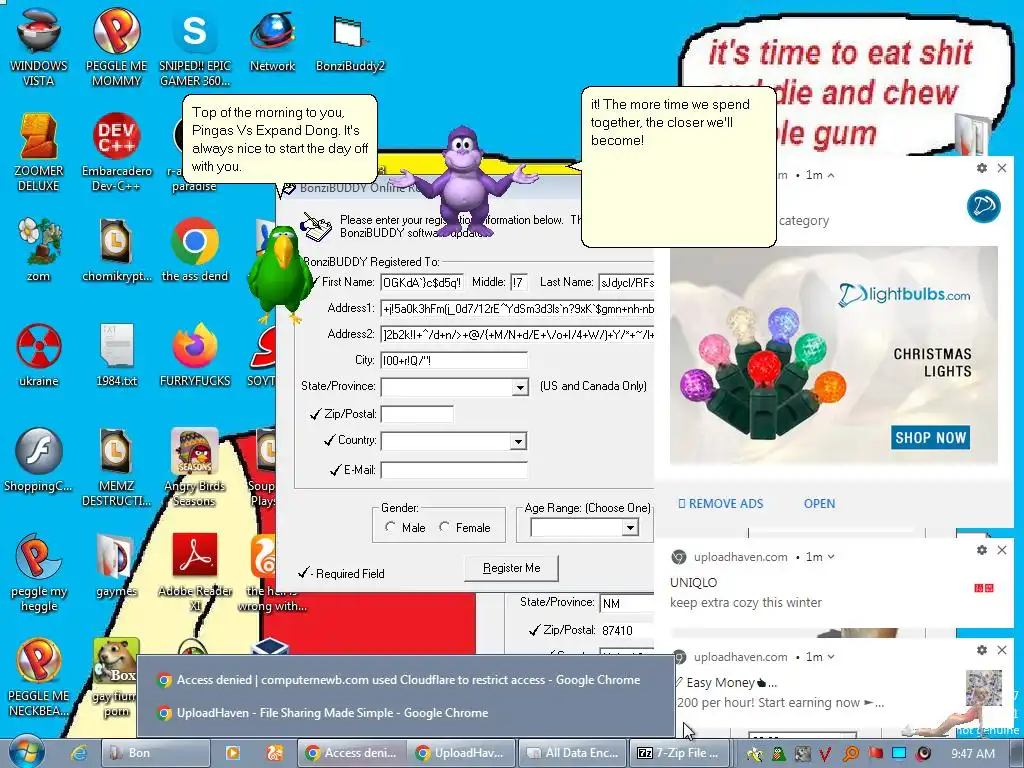Collapse lightbulbs.com notification with the chevron
This screenshot has height=768, width=1024.
click(x=831, y=175)
